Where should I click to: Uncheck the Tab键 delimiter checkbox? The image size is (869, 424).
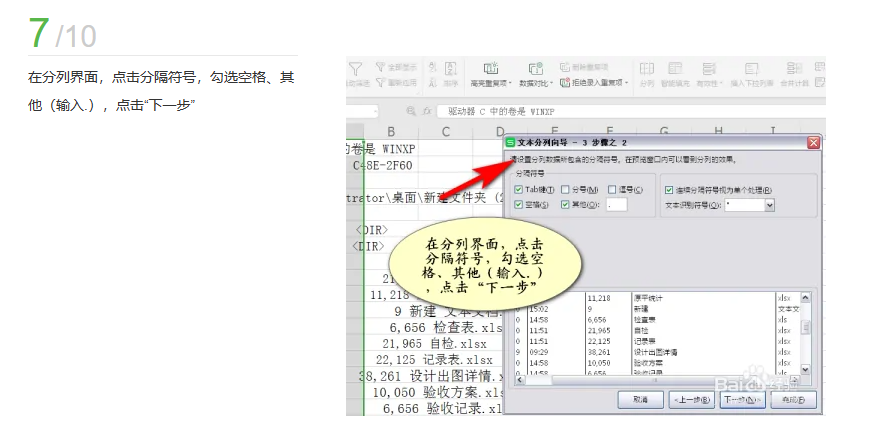tap(518, 189)
